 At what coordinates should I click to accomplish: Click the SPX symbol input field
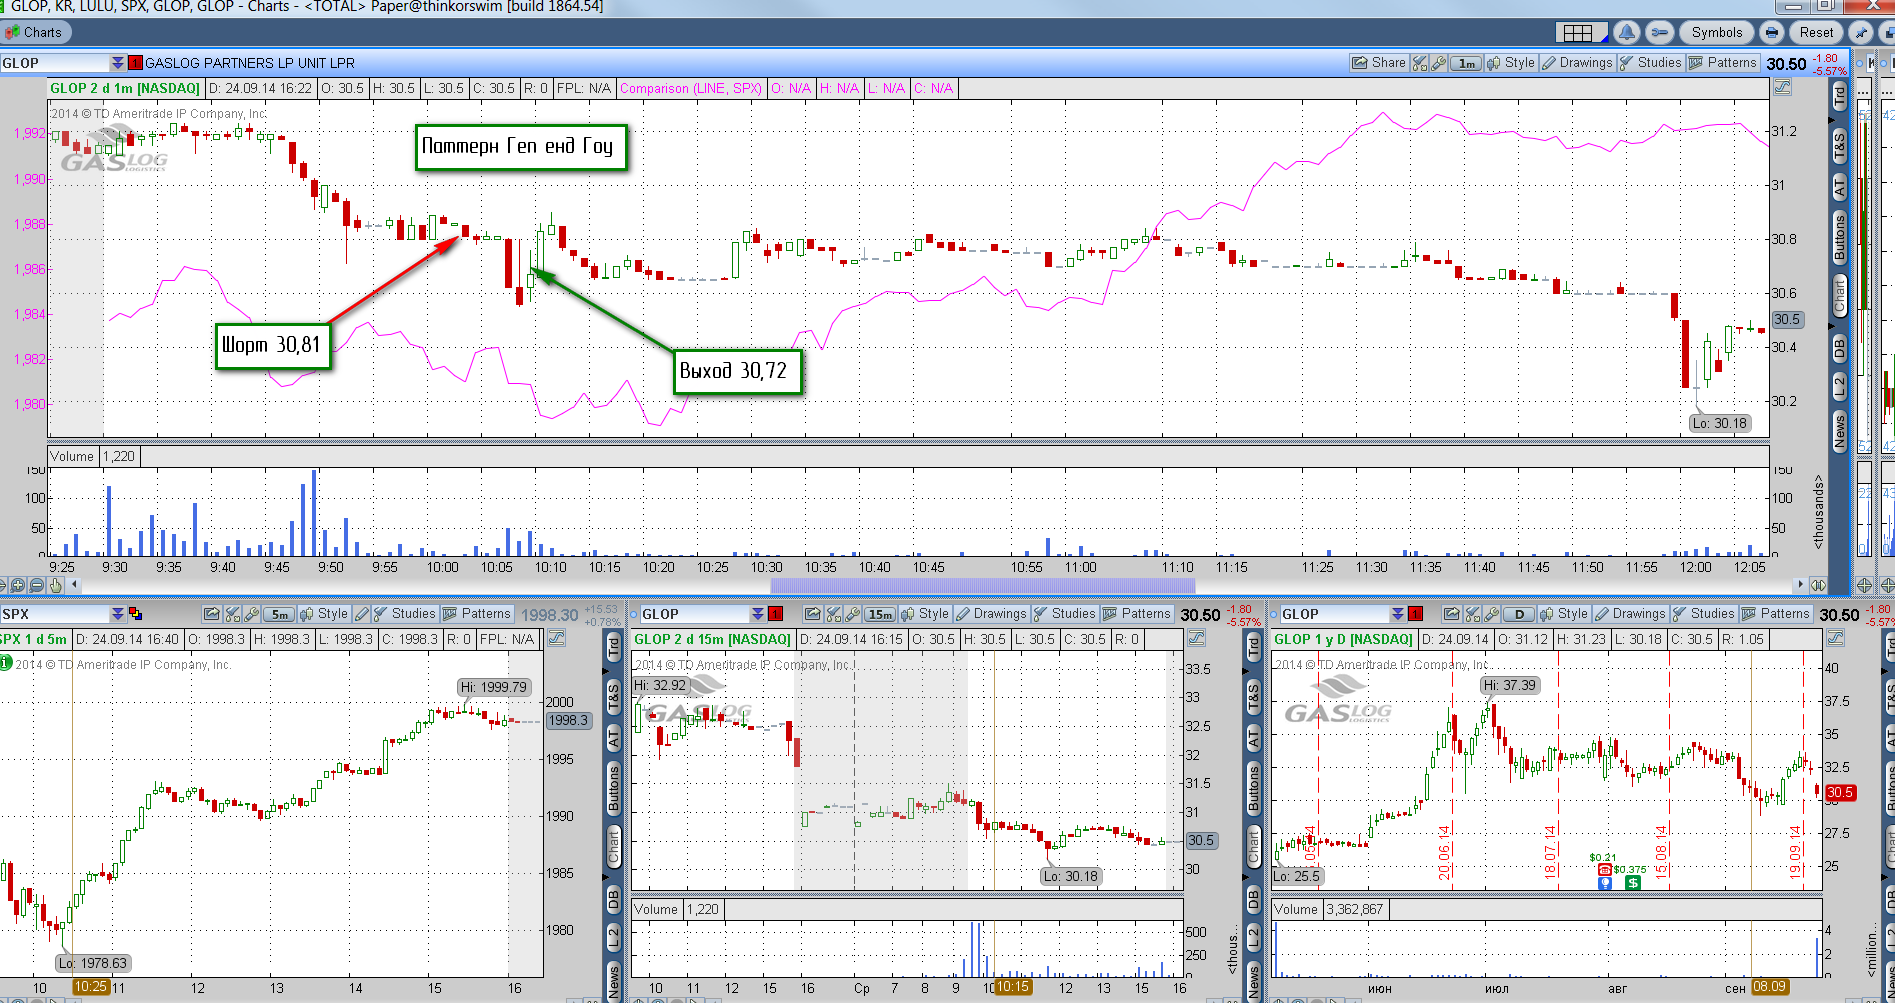click(x=55, y=614)
